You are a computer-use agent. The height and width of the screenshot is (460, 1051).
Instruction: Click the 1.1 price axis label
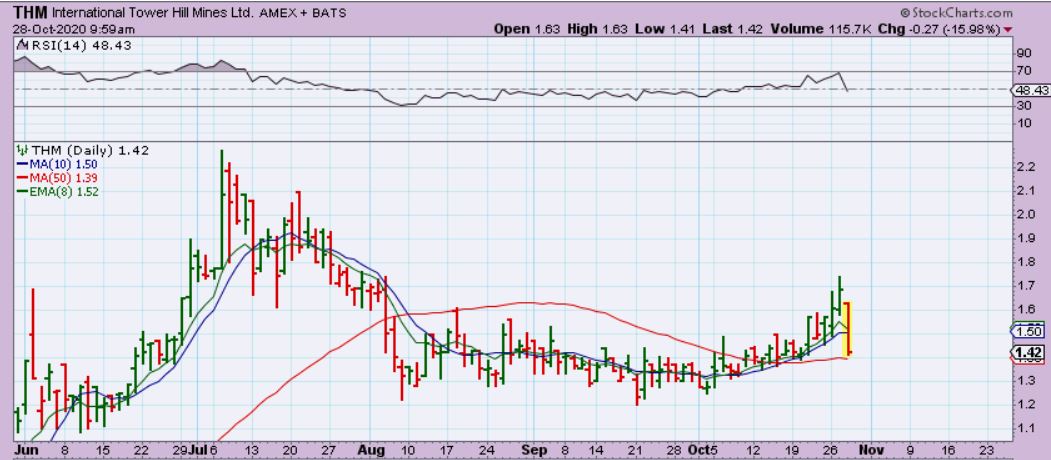pos(1025,428)
